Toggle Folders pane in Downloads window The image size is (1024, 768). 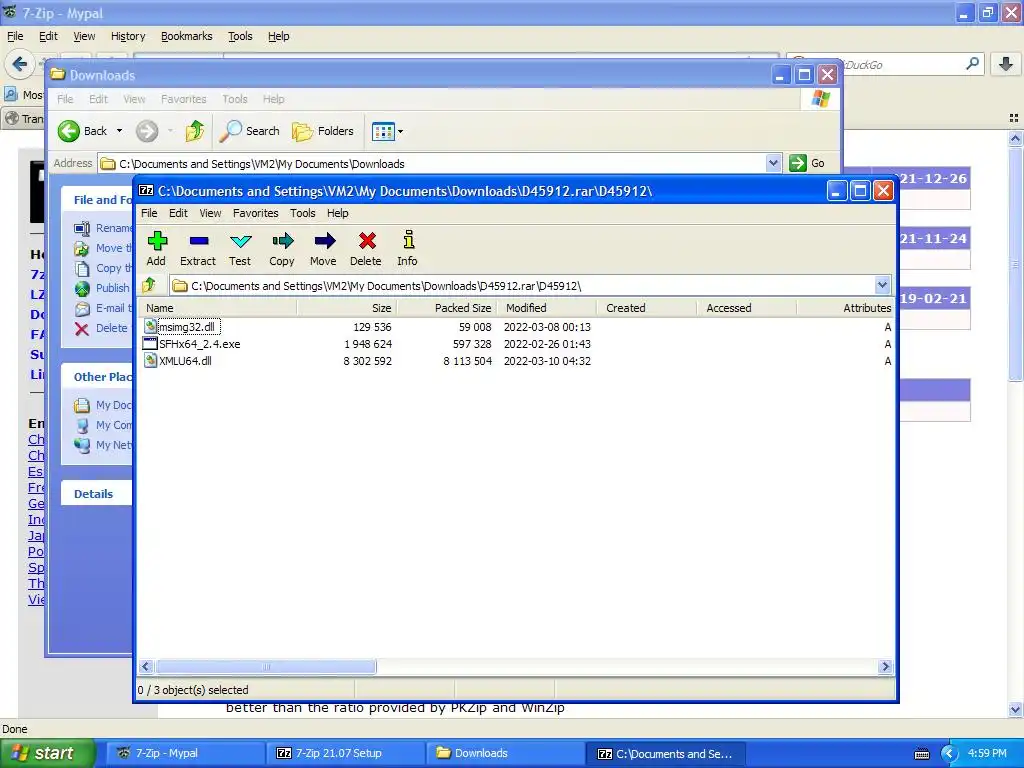[323, 131]
